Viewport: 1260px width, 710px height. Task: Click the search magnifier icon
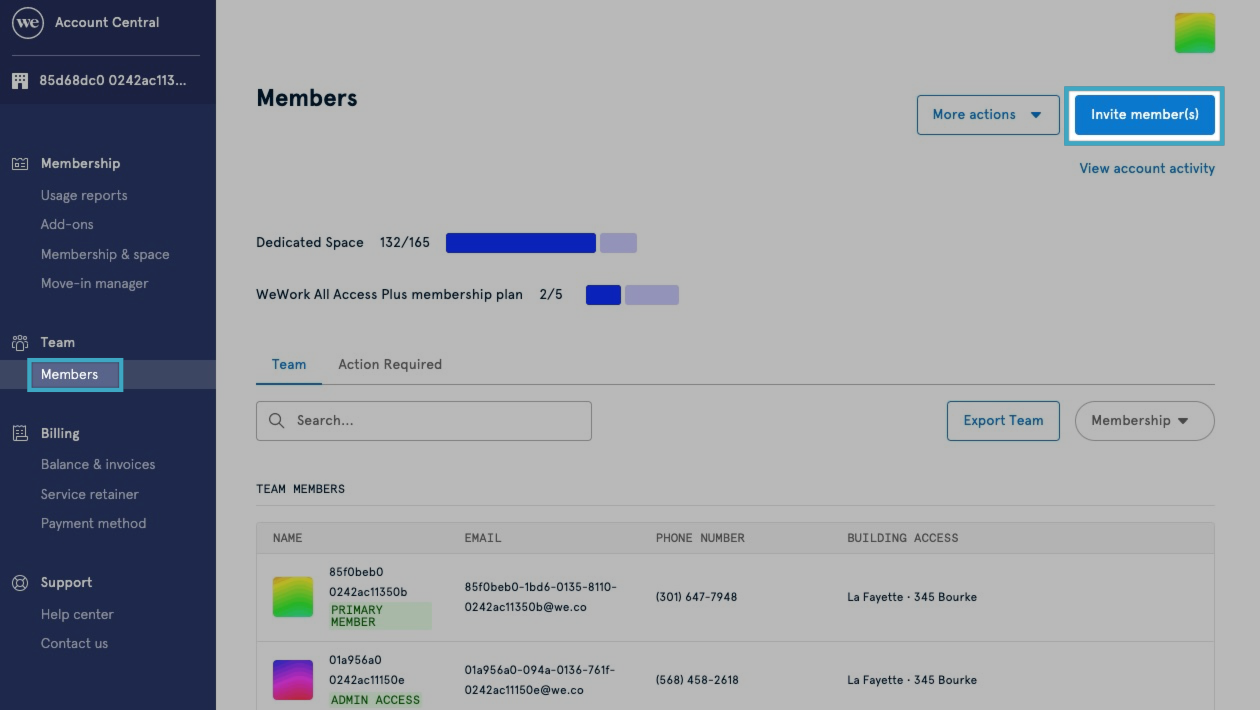[277, 420]
